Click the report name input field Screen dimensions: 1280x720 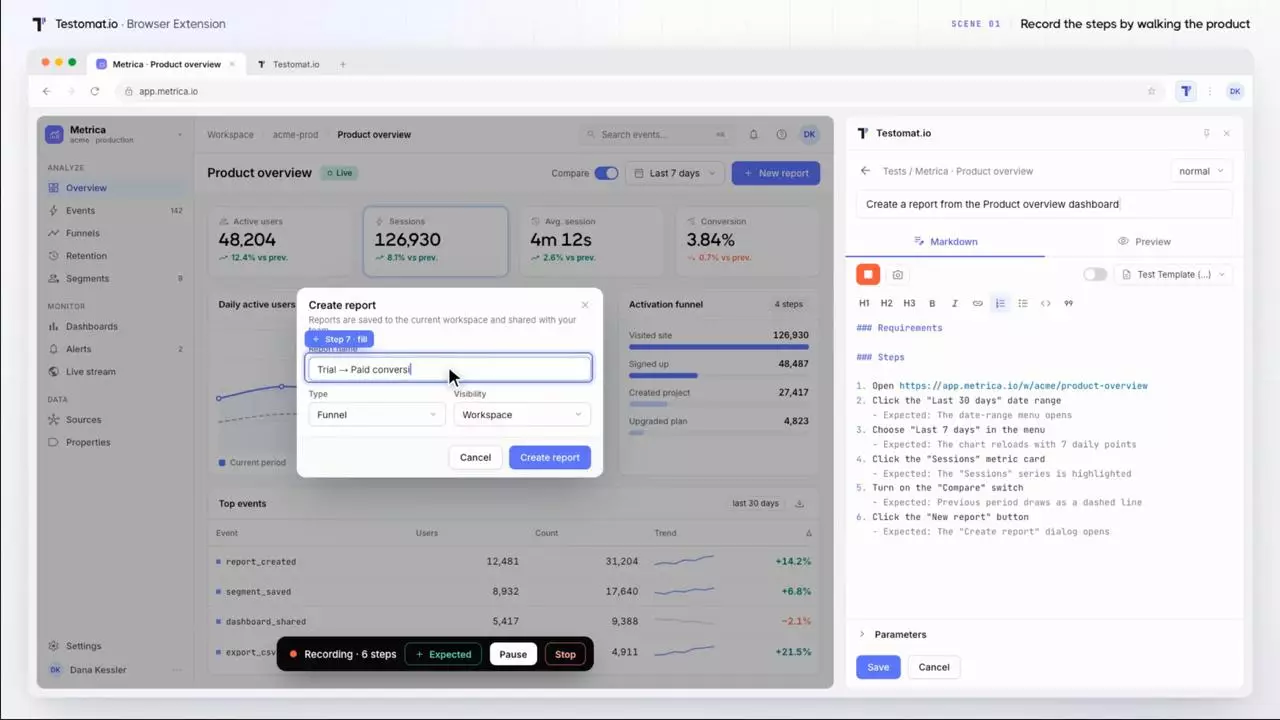[449, 369]
